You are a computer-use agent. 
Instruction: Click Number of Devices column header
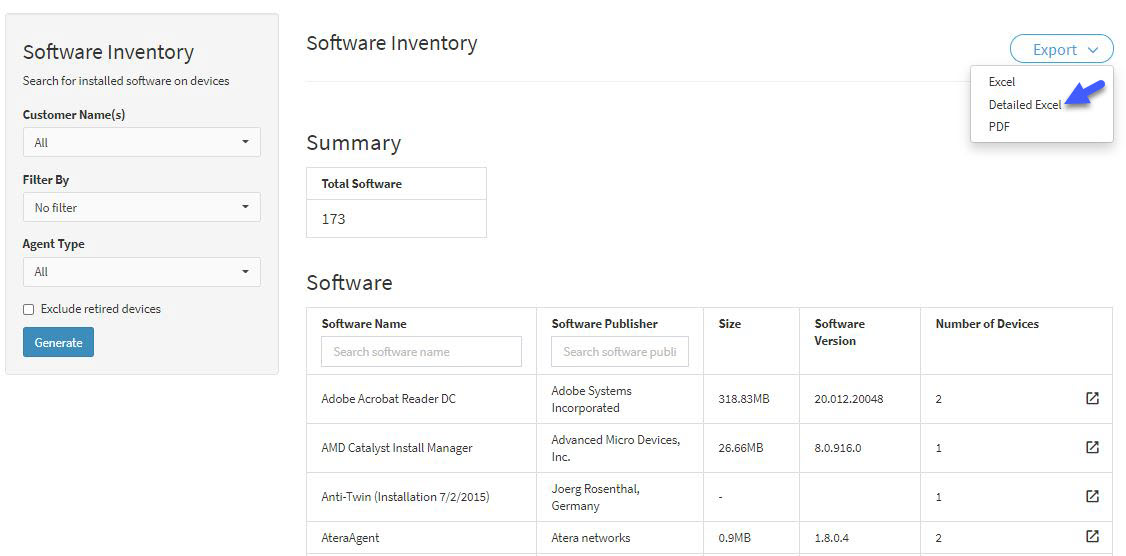pyautogui.click(x=987, y=324)
